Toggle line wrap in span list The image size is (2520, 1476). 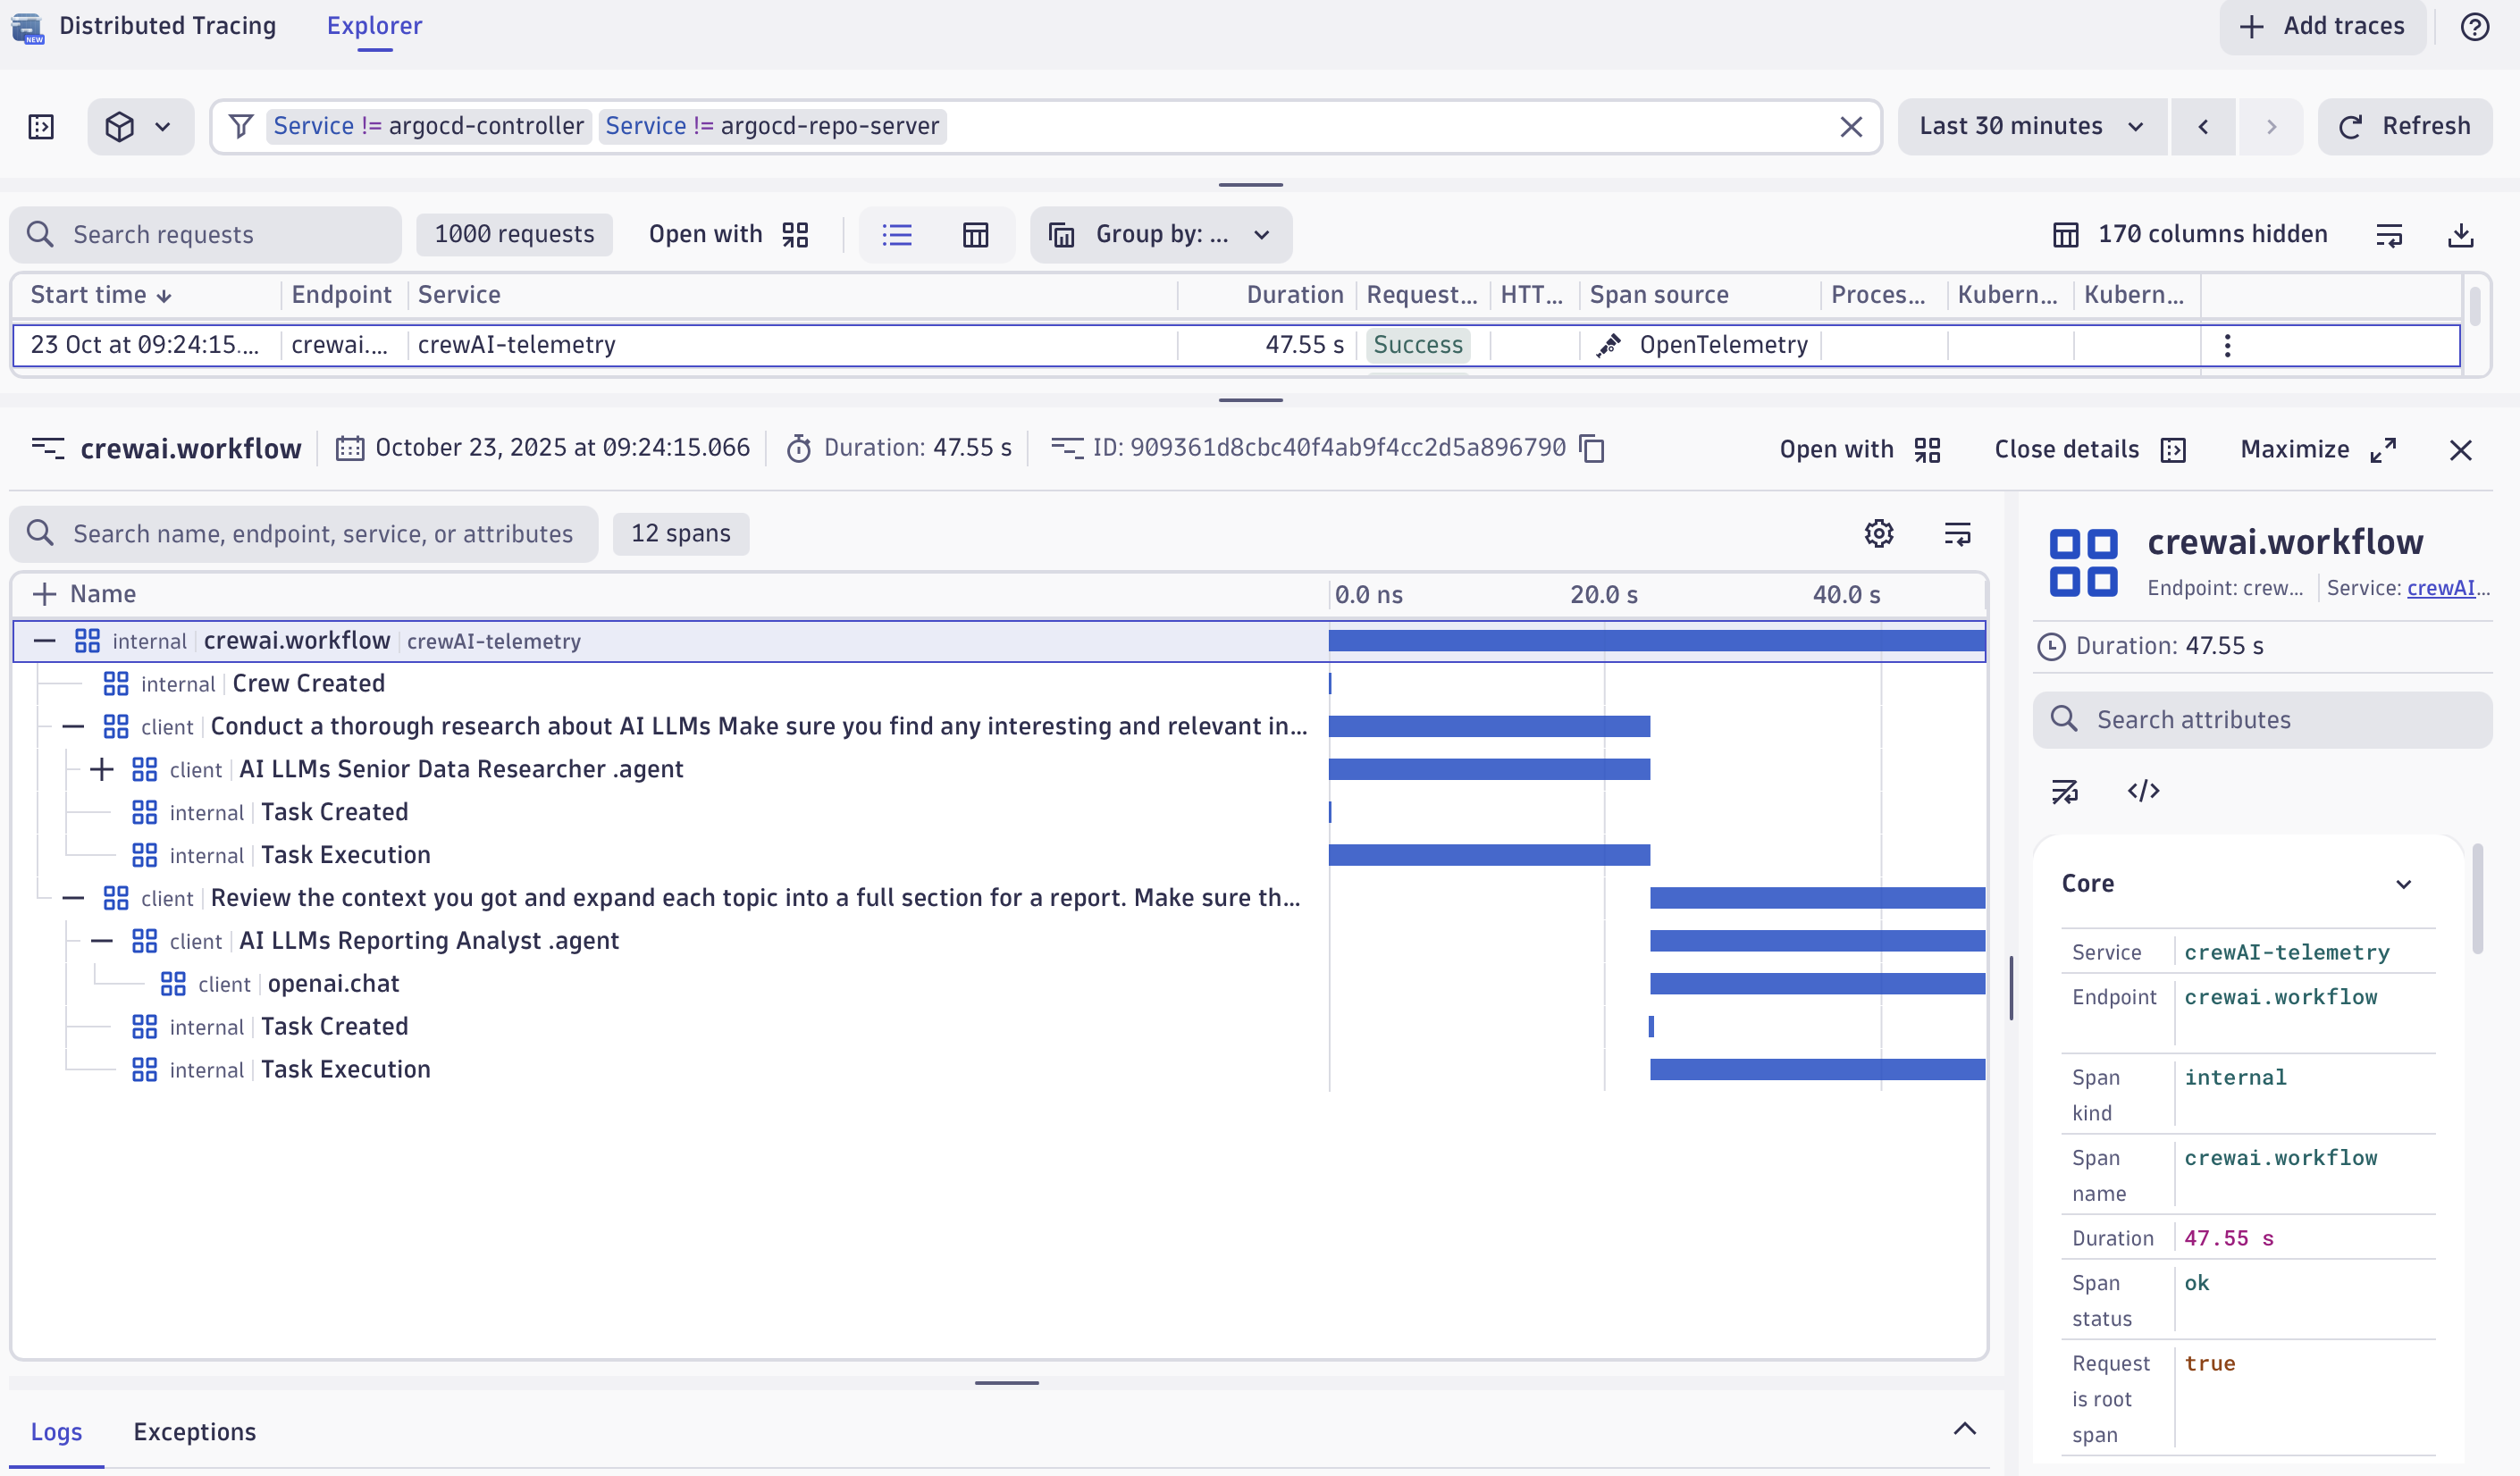tap(1957, 534)
